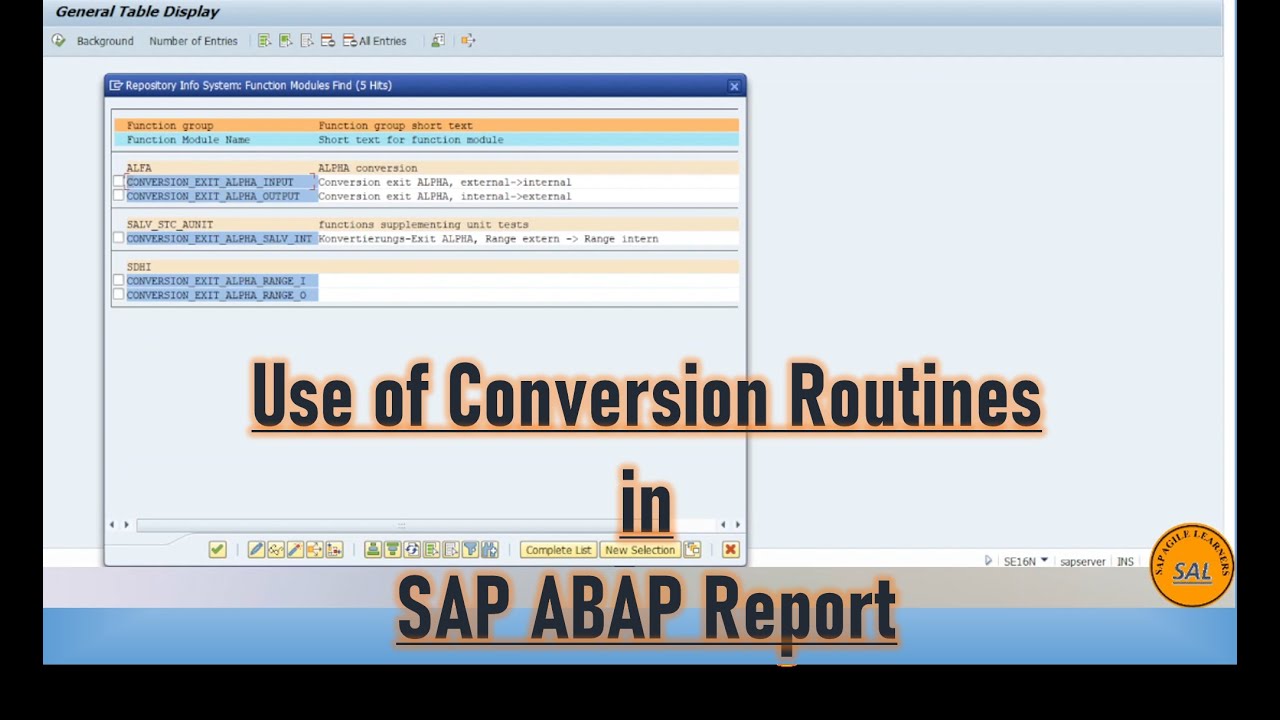Click the user settings person icon
This screenshot has width=1280, height=720.
pyautogui.click(x=438, y=41)
